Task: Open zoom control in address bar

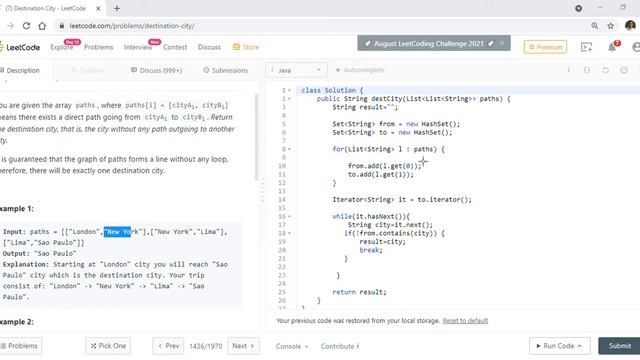Action: [595, 26]
